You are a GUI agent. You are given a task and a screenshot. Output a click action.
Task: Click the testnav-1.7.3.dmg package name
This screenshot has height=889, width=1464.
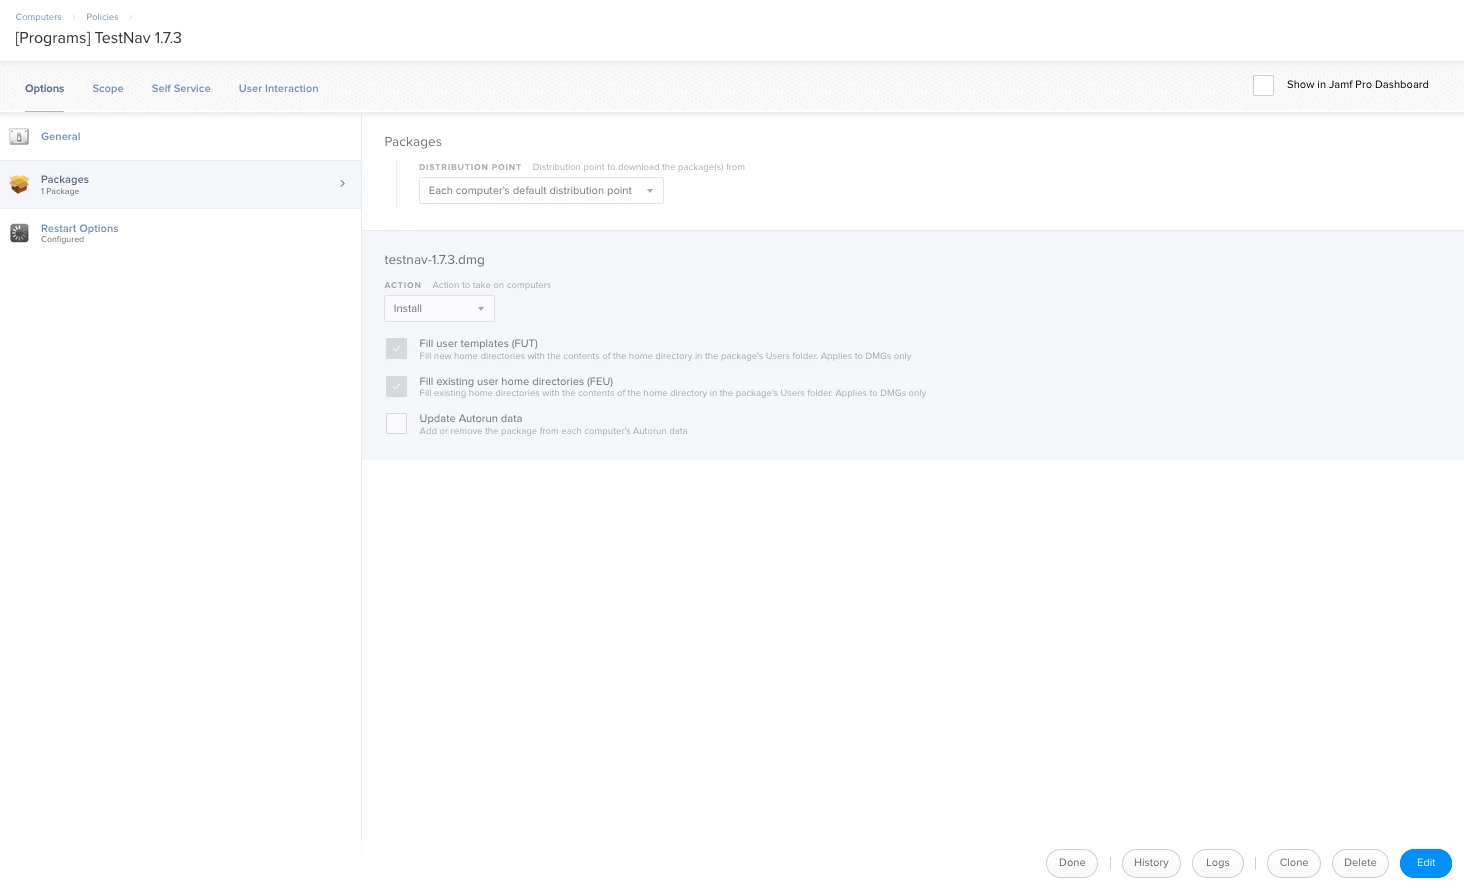pos(434,259)
